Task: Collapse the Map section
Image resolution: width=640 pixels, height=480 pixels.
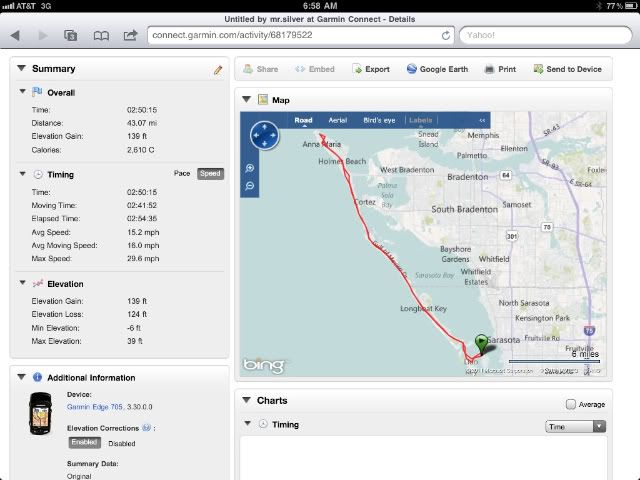Action: [246, 100]
